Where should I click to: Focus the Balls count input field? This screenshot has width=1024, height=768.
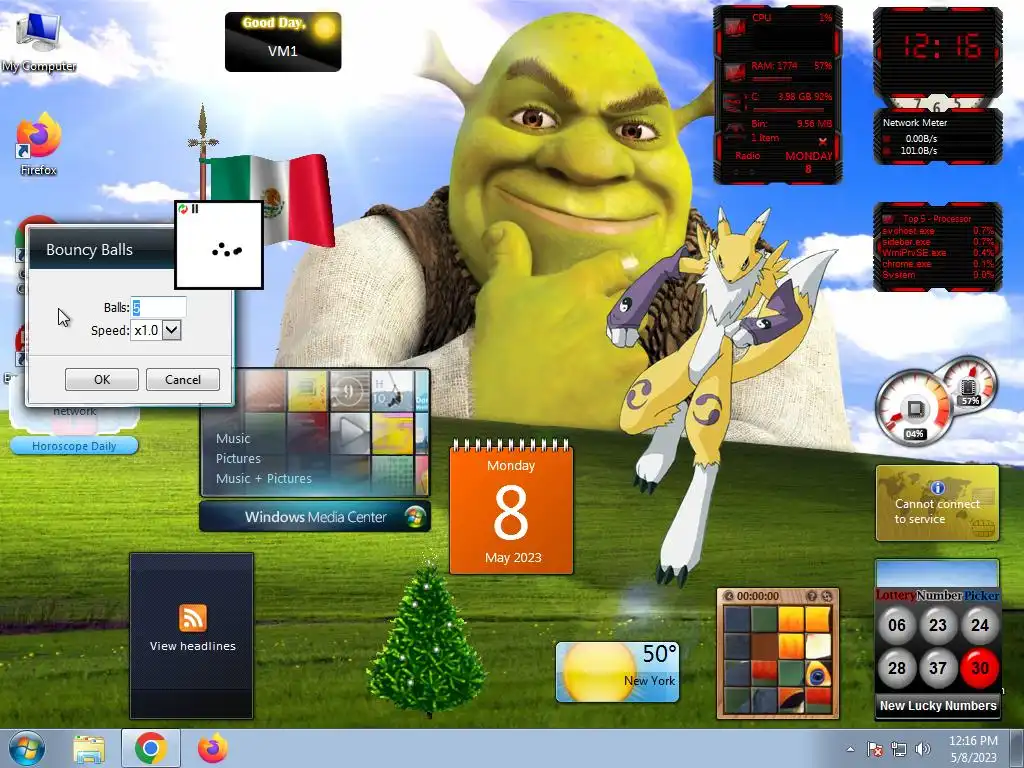[159, 307]
